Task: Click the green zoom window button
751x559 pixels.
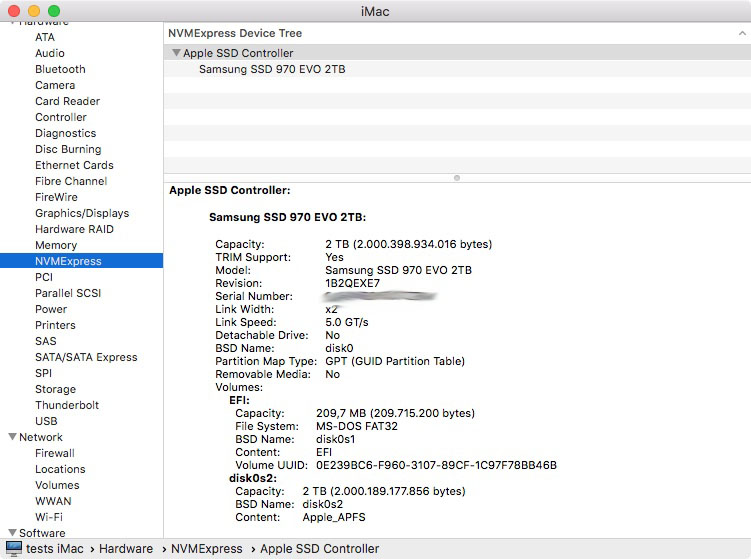Action: pos(54,10)
